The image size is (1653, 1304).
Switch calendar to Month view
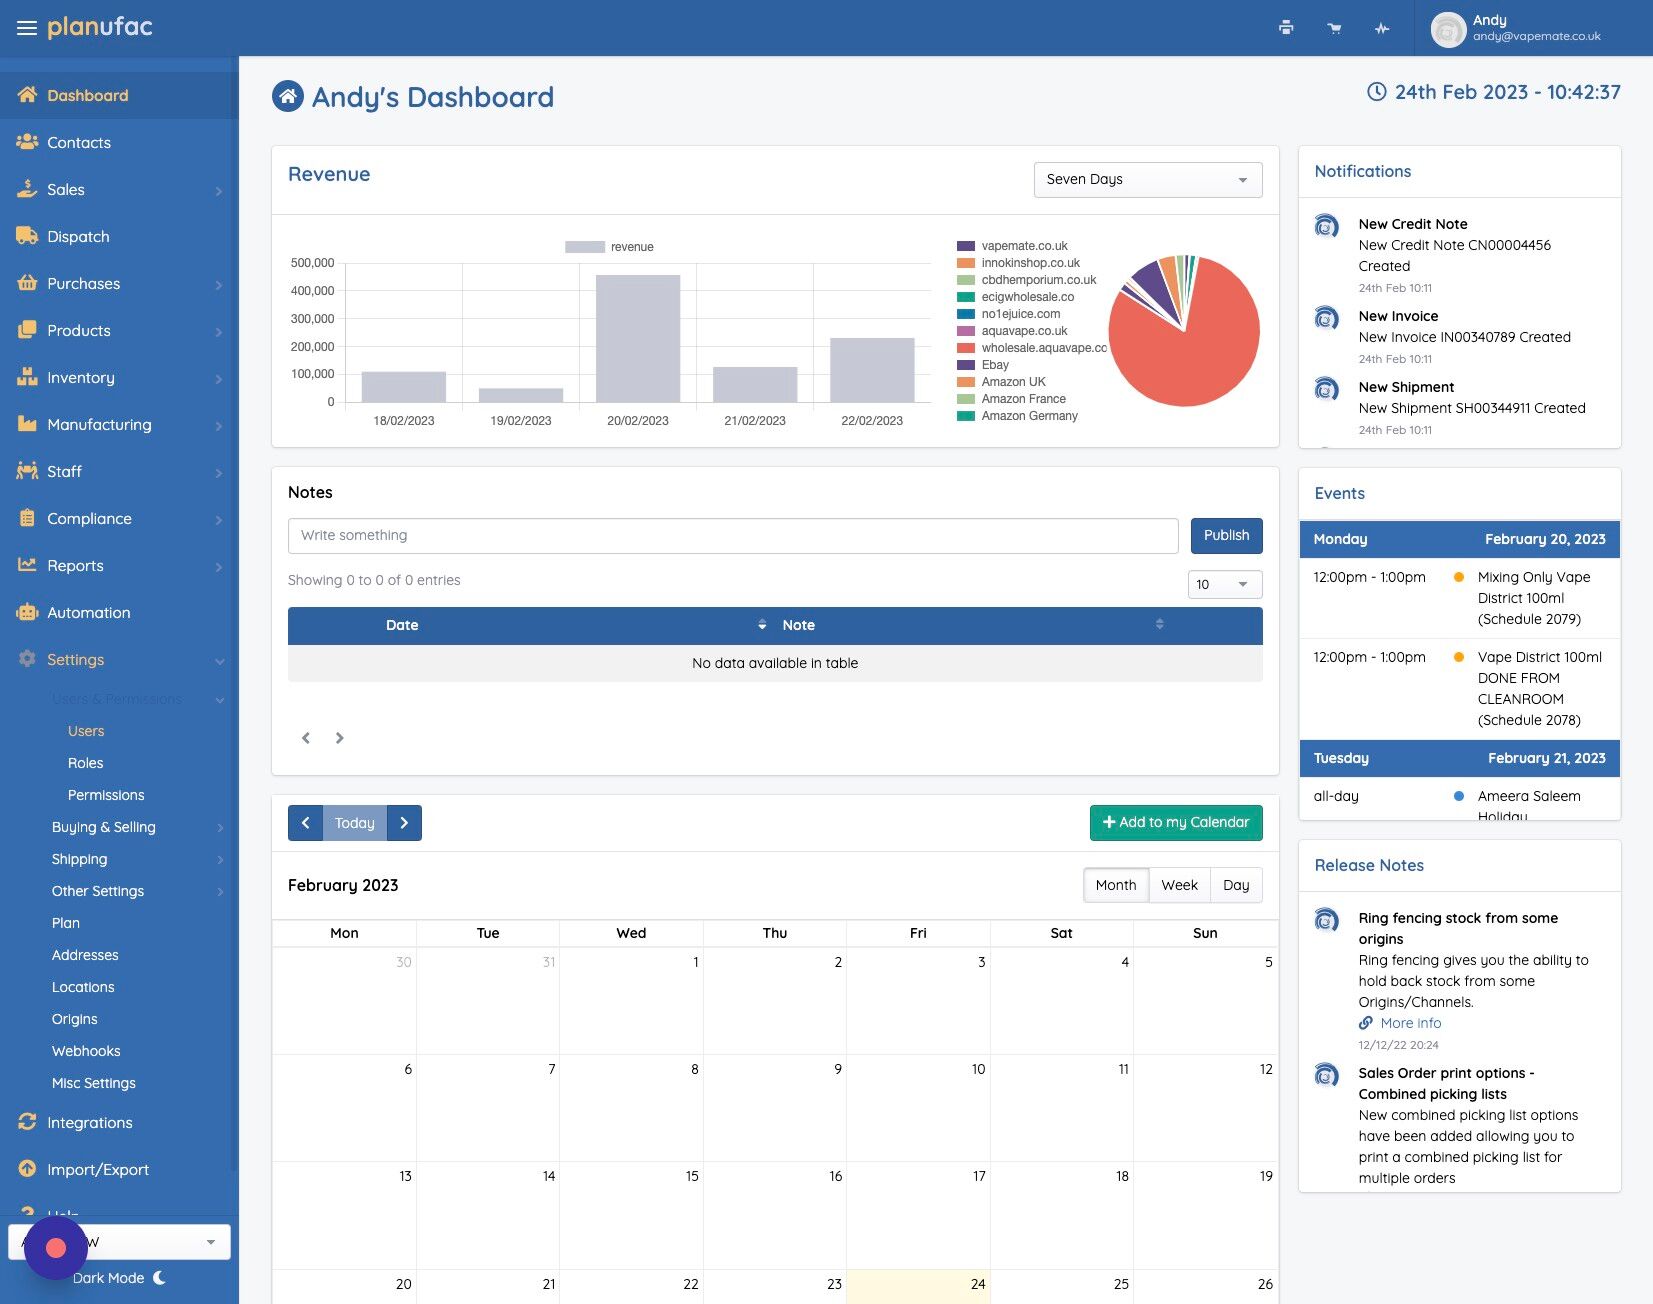point(1116,885)
